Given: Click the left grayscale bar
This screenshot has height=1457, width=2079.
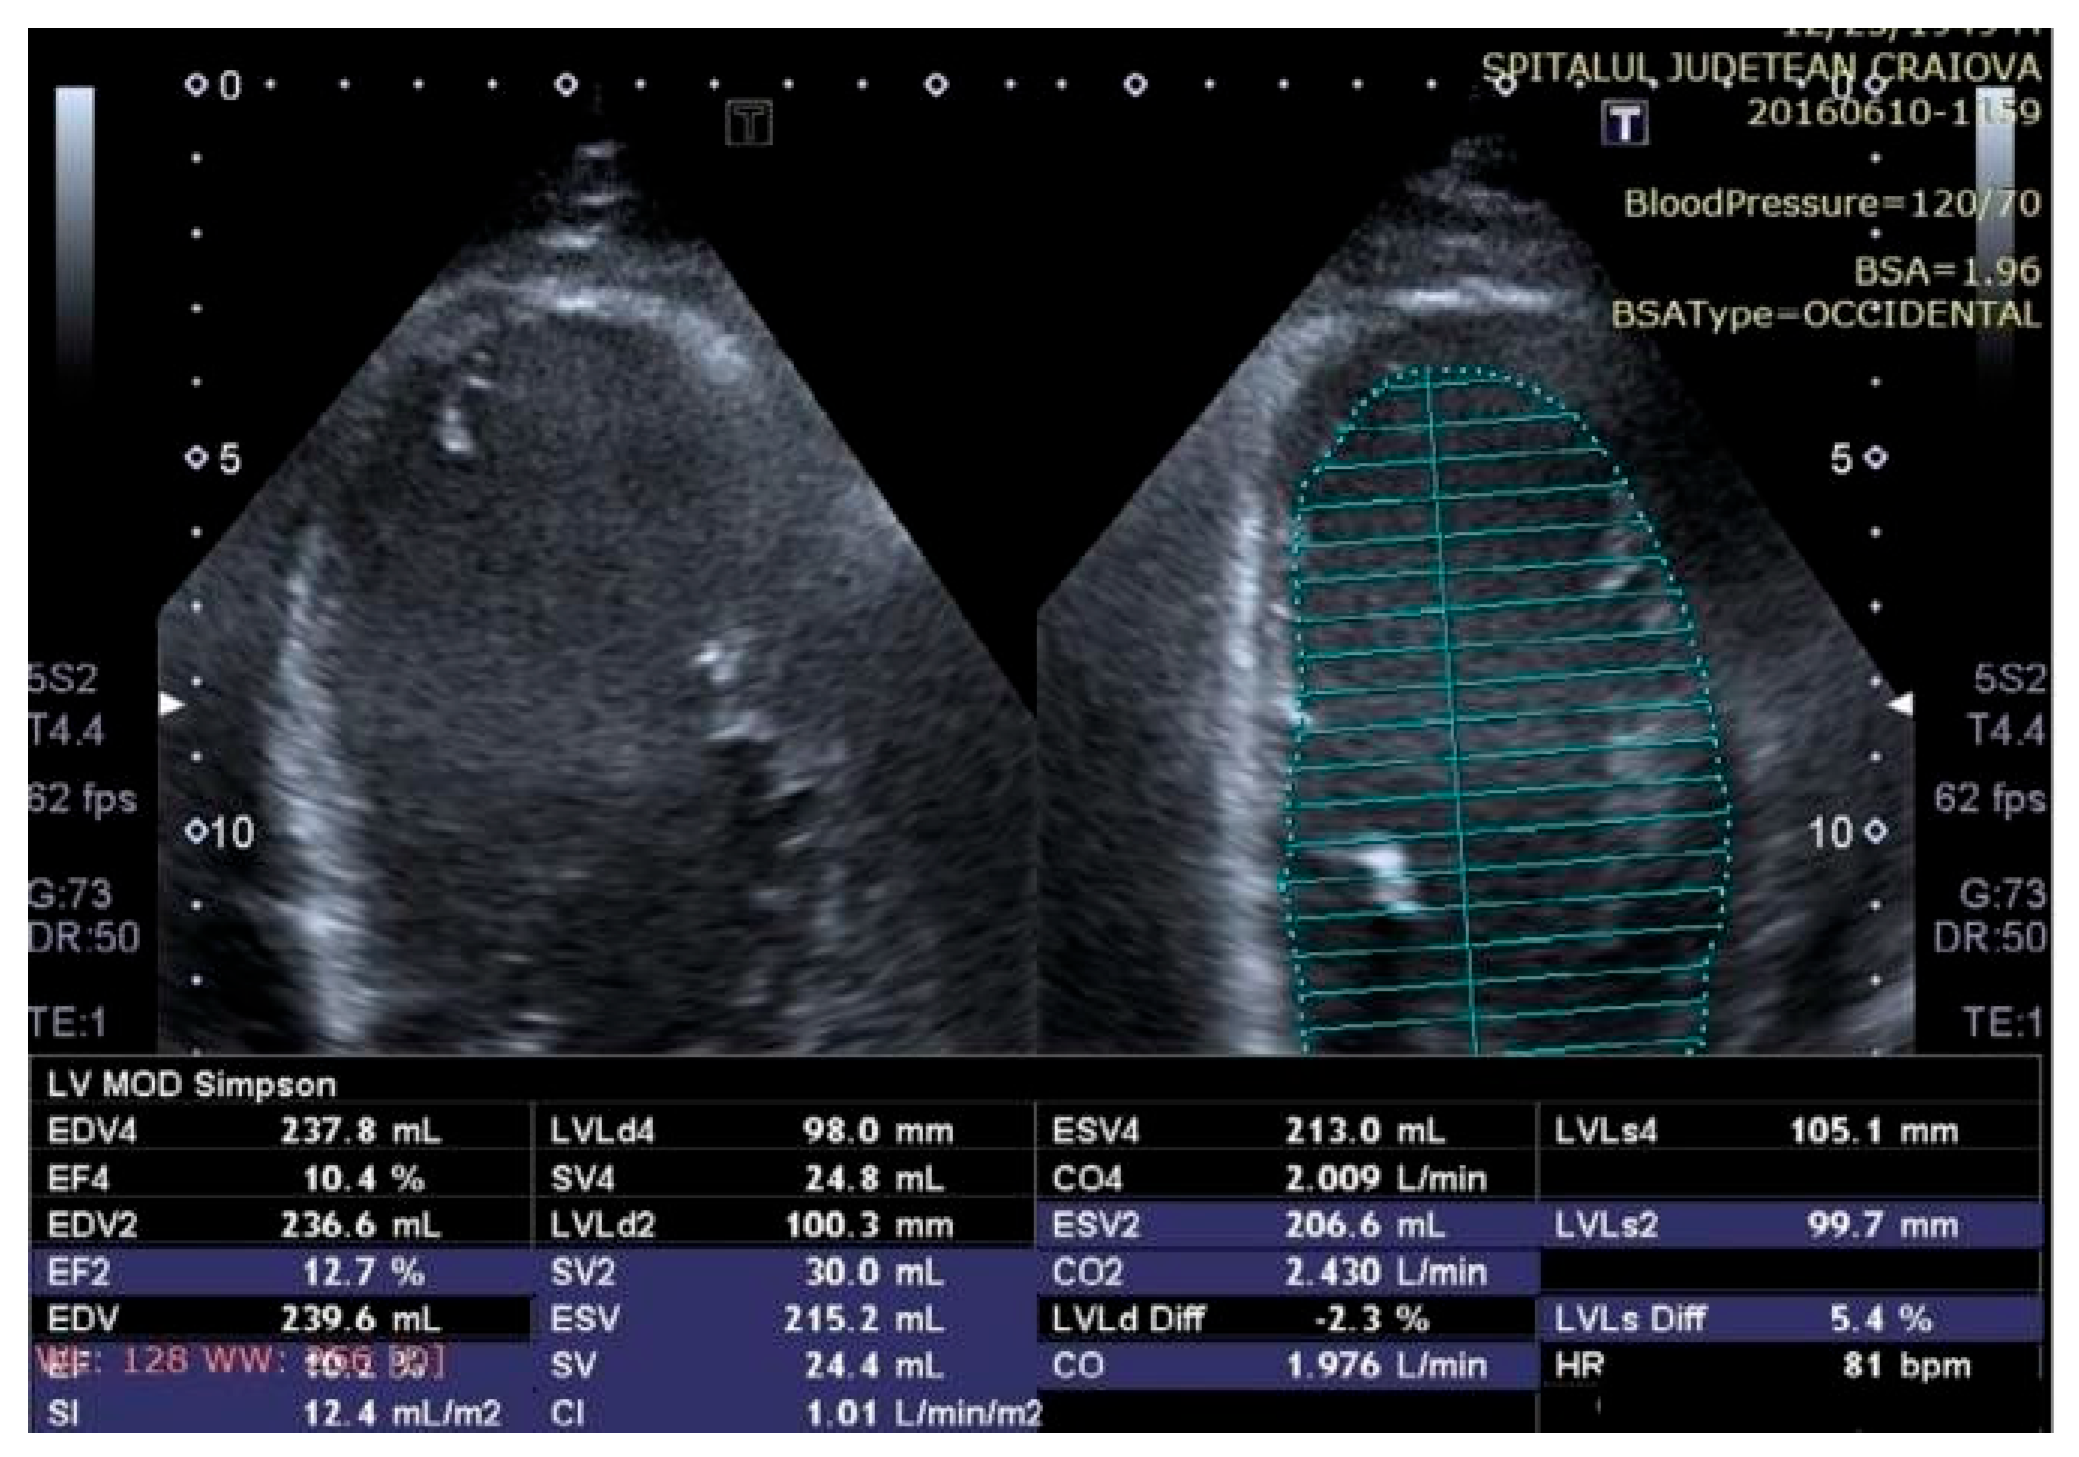Looking at the screenshot, I should tap(75, 220).
